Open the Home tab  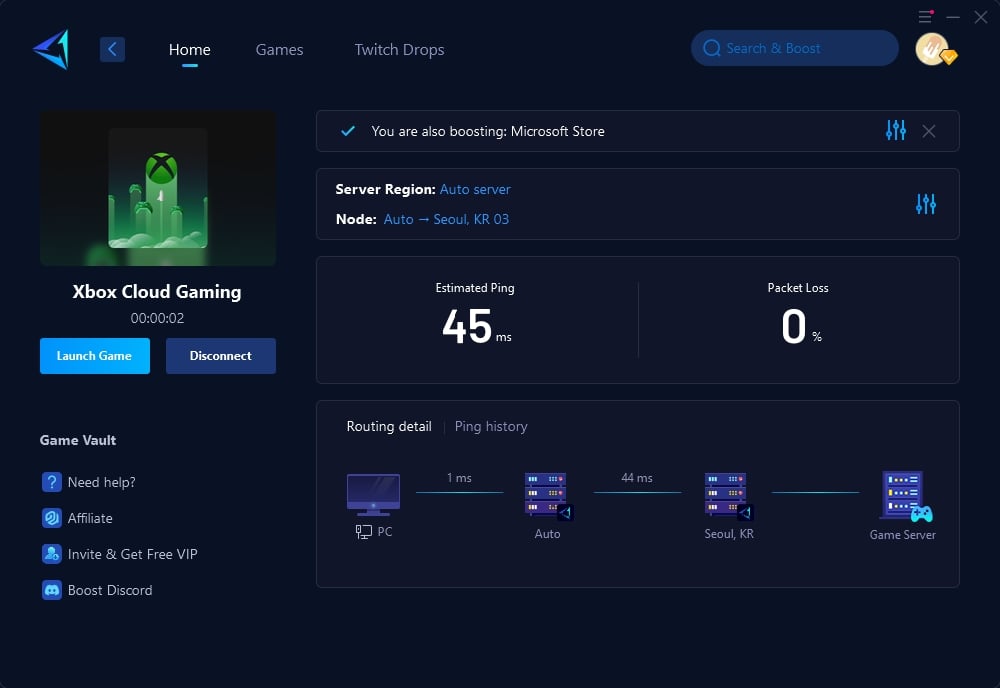tap(189, 50)
